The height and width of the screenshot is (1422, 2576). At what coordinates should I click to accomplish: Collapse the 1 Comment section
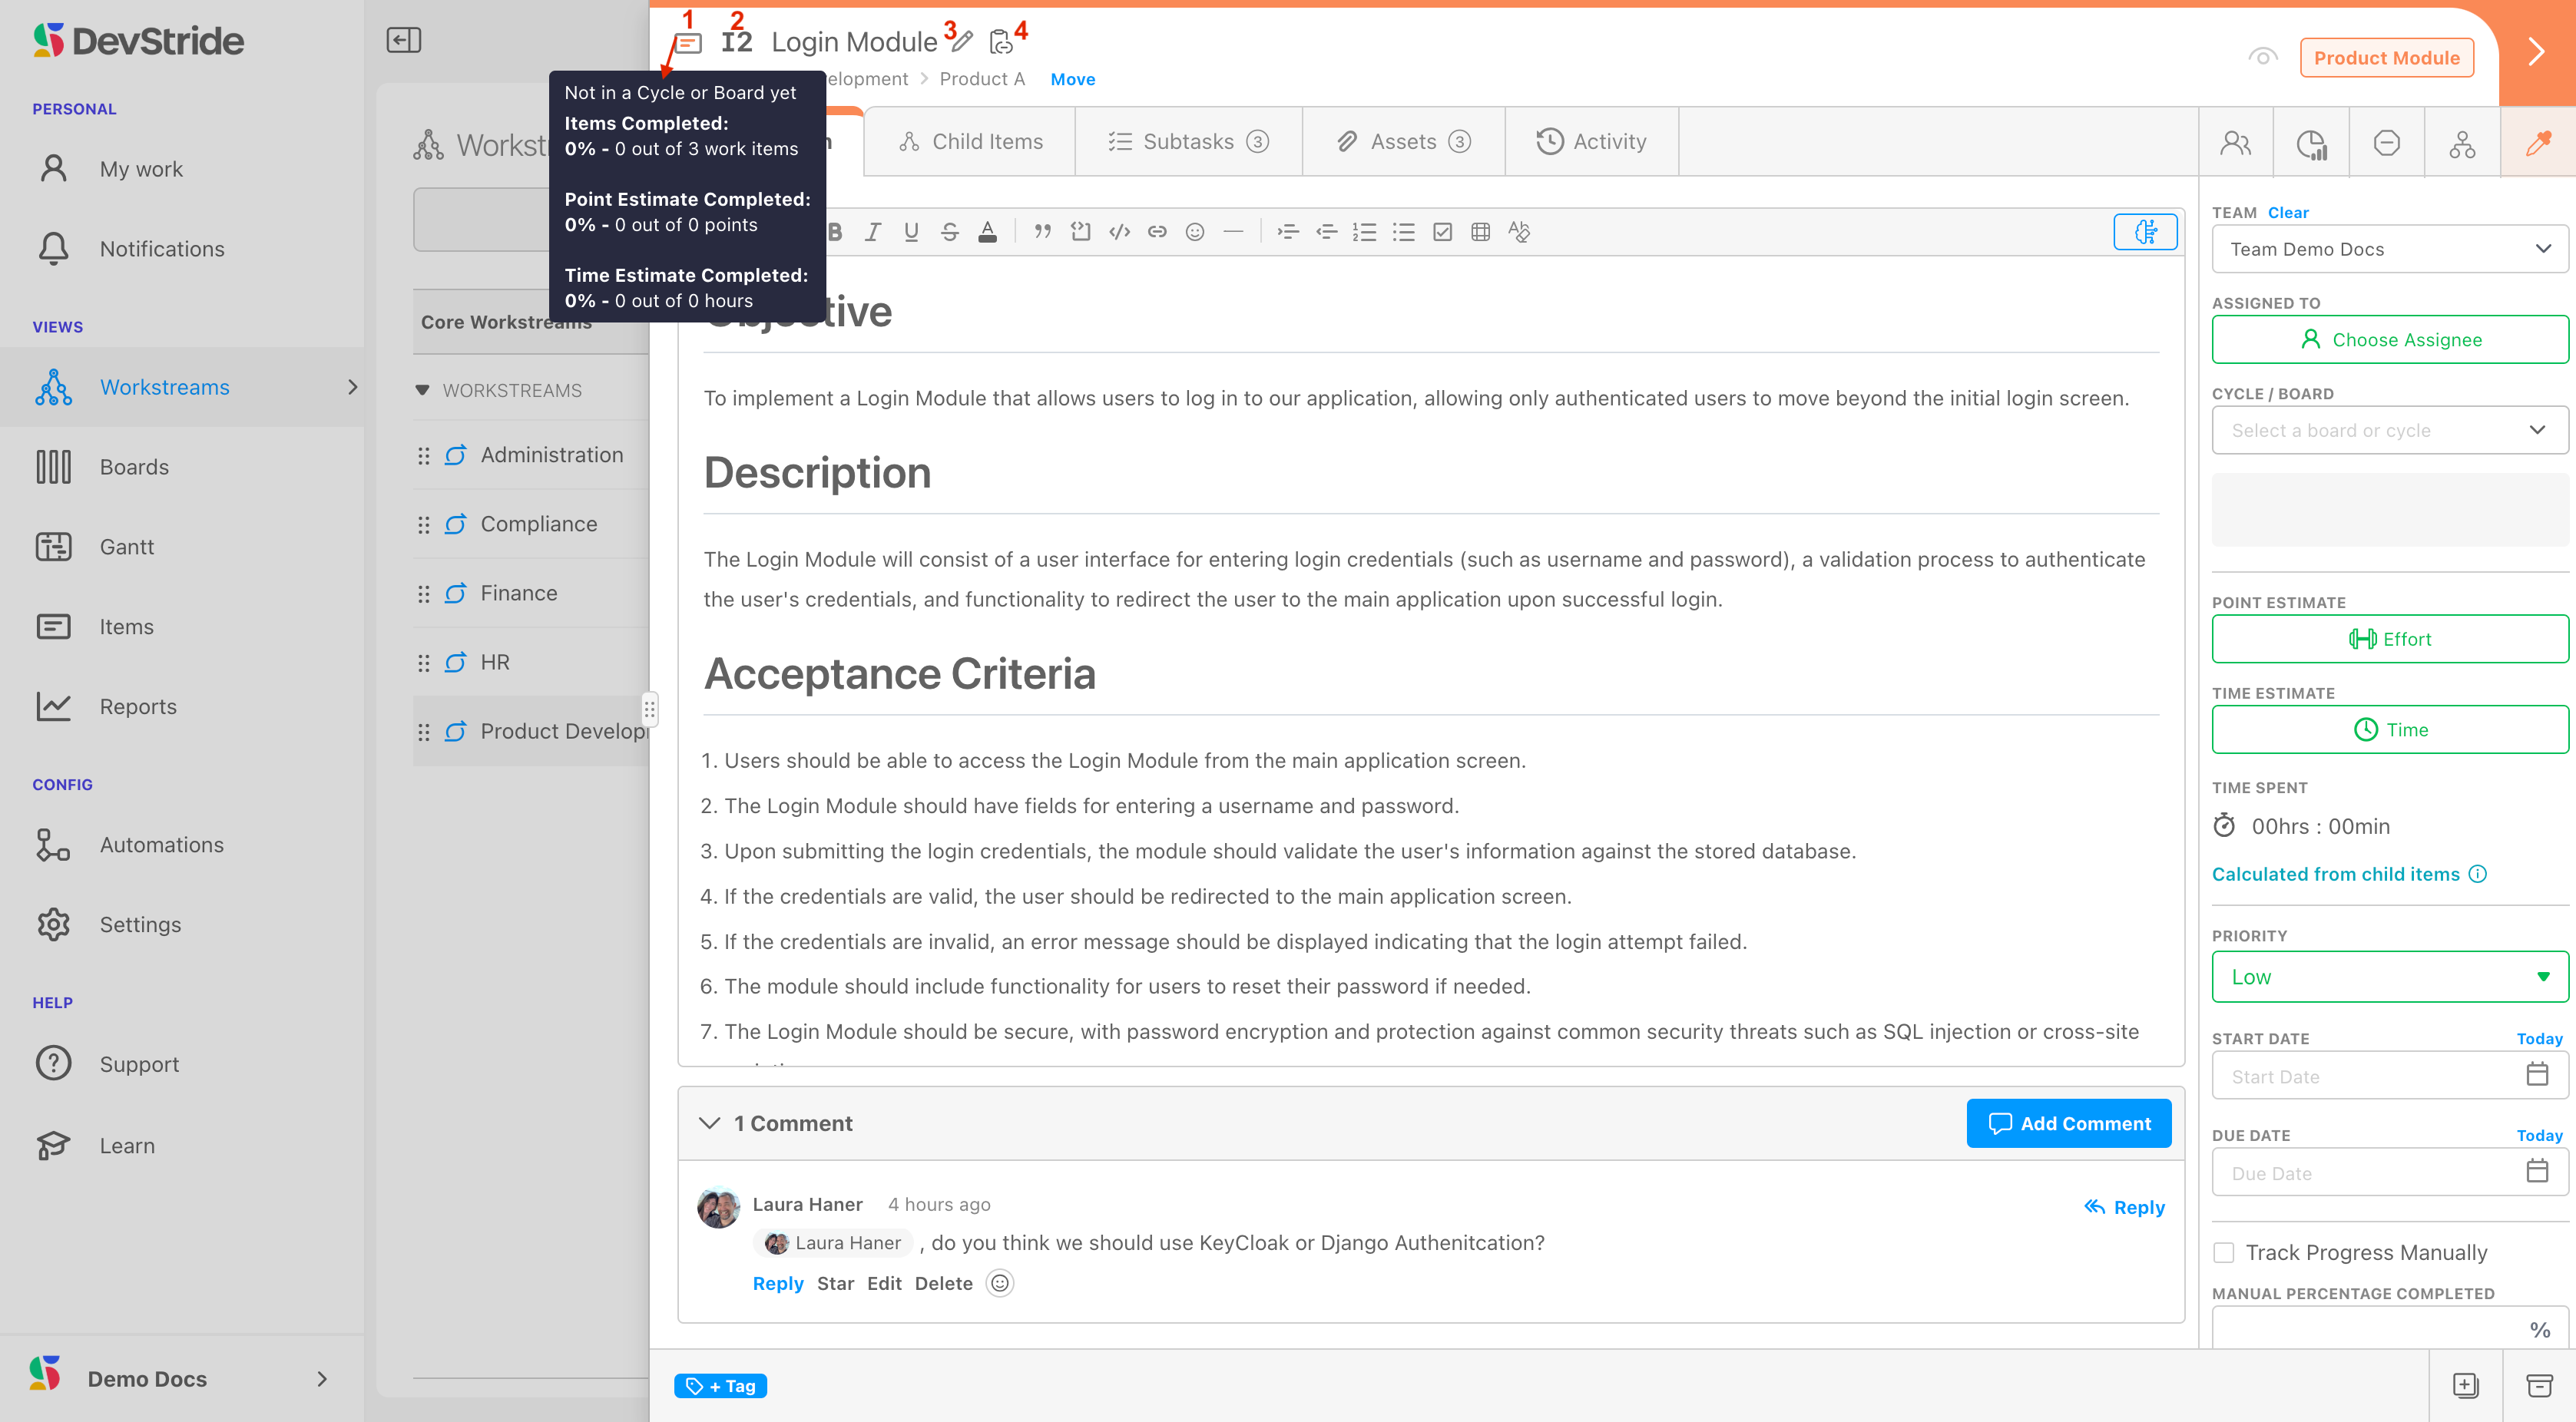(x=709, y=1123)
